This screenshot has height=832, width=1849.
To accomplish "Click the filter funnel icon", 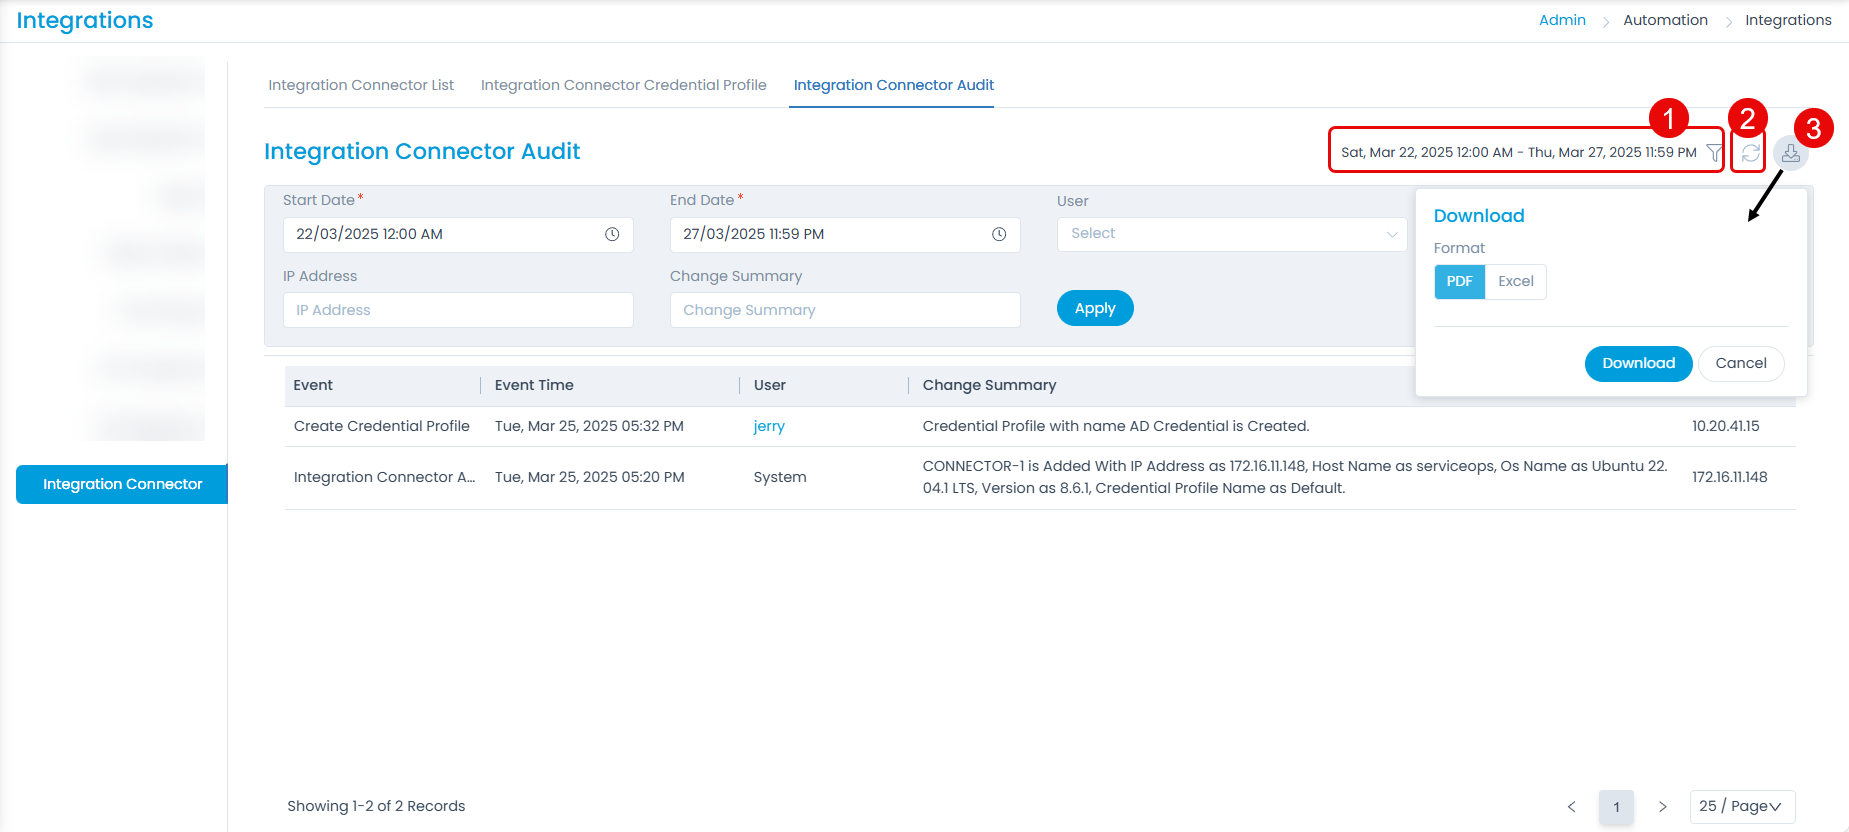I will pos(1714,153).
